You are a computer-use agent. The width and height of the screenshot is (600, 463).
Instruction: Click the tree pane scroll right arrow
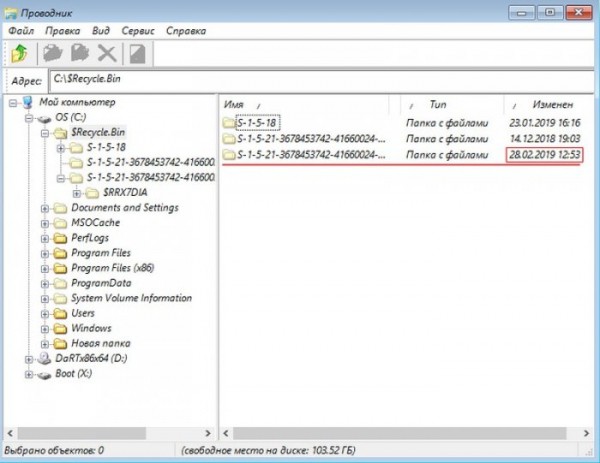click(x=208, y=433)
